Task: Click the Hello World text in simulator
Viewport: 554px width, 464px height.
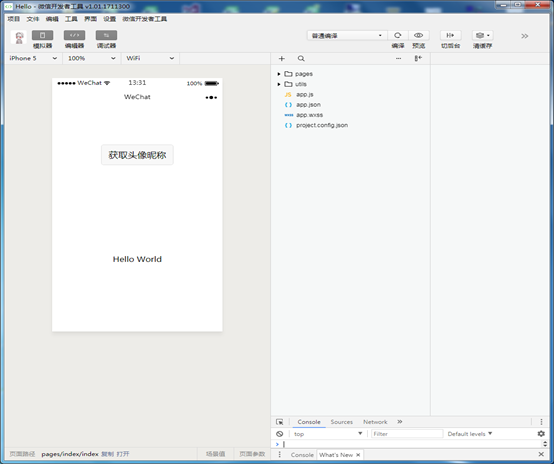Action: coord(137,259)
